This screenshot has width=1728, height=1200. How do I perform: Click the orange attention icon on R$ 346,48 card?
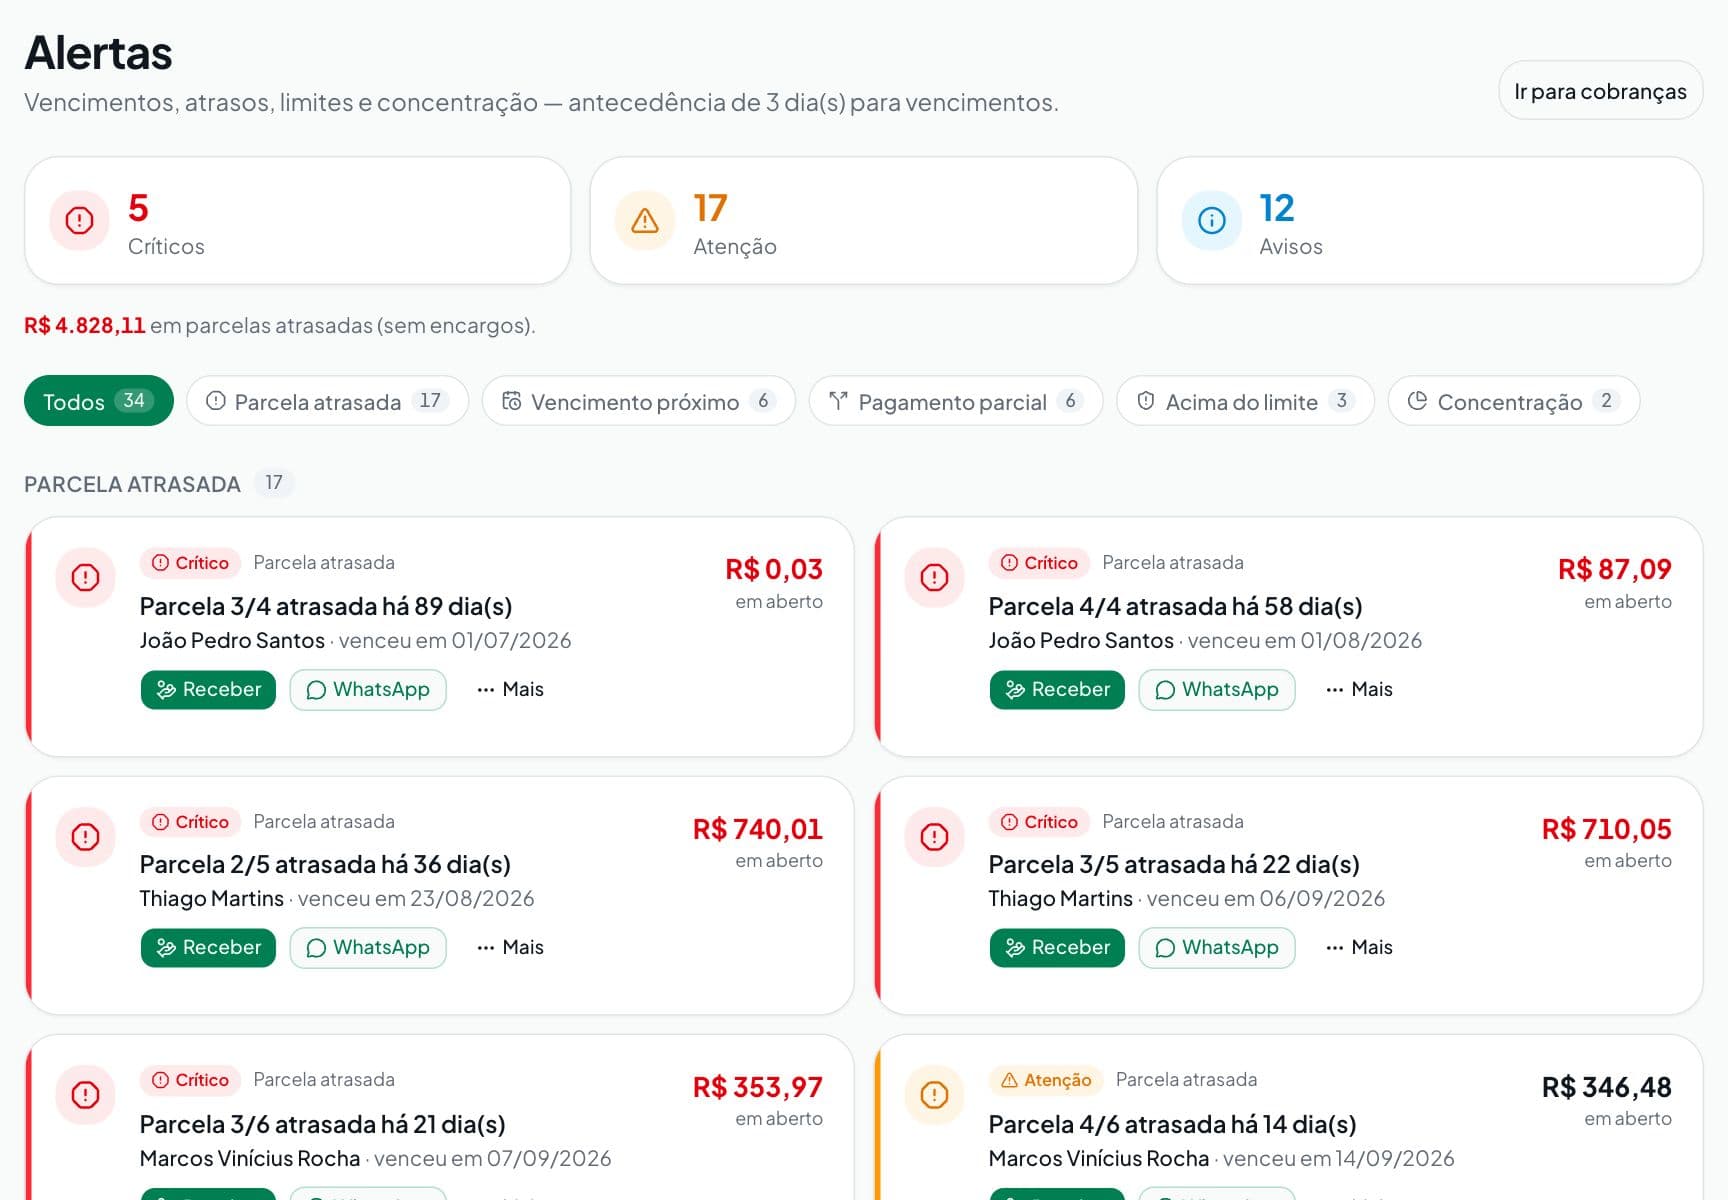pyautogui.click(x=934, y=1095)
